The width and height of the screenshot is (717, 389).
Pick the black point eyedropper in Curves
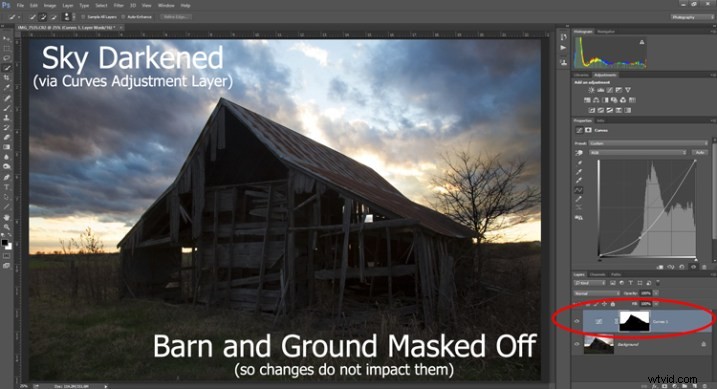[579, 163]
